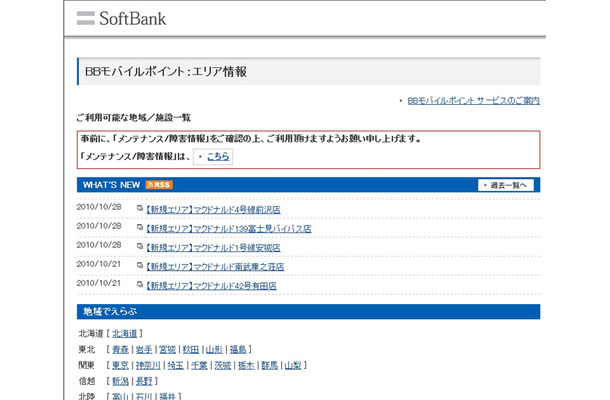Open the マクドナルド139富士見バイパス店 news link
Screen dimensions: 610x400
pos(229,229)
